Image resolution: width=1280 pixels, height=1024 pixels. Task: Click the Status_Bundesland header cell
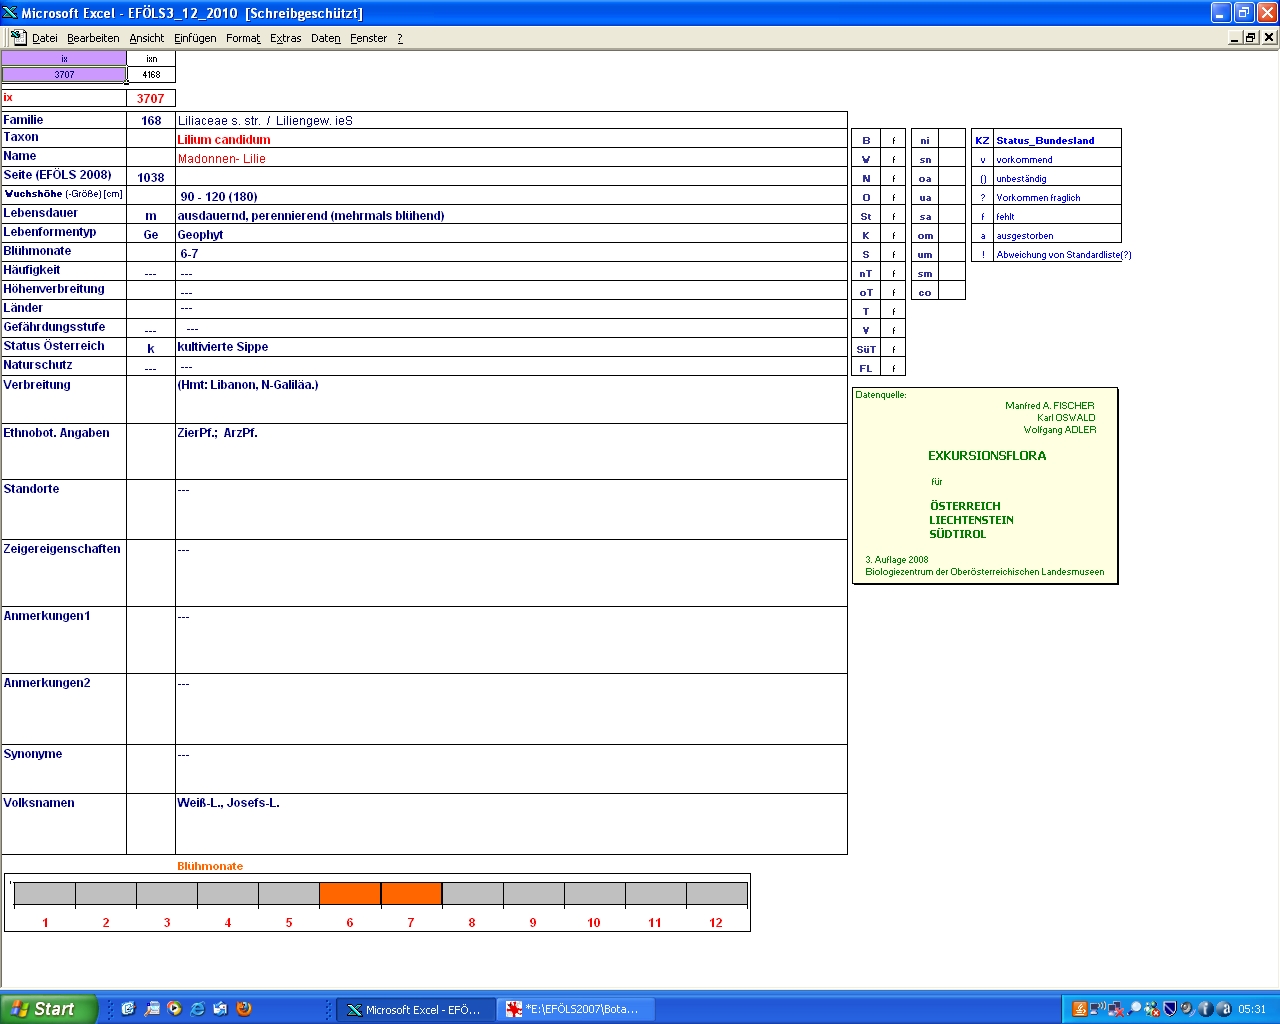tap(1057, 140)
